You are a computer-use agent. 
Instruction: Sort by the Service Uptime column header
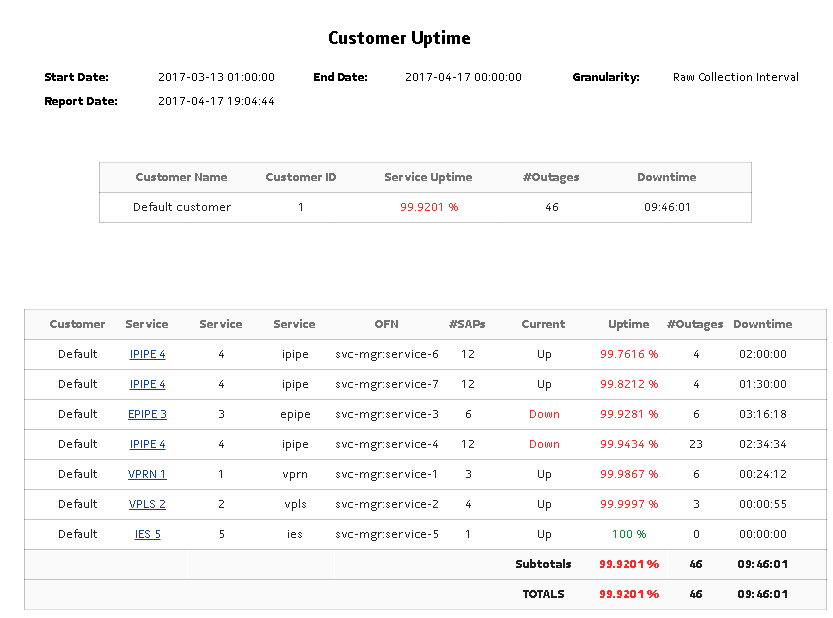click(428, 177)
